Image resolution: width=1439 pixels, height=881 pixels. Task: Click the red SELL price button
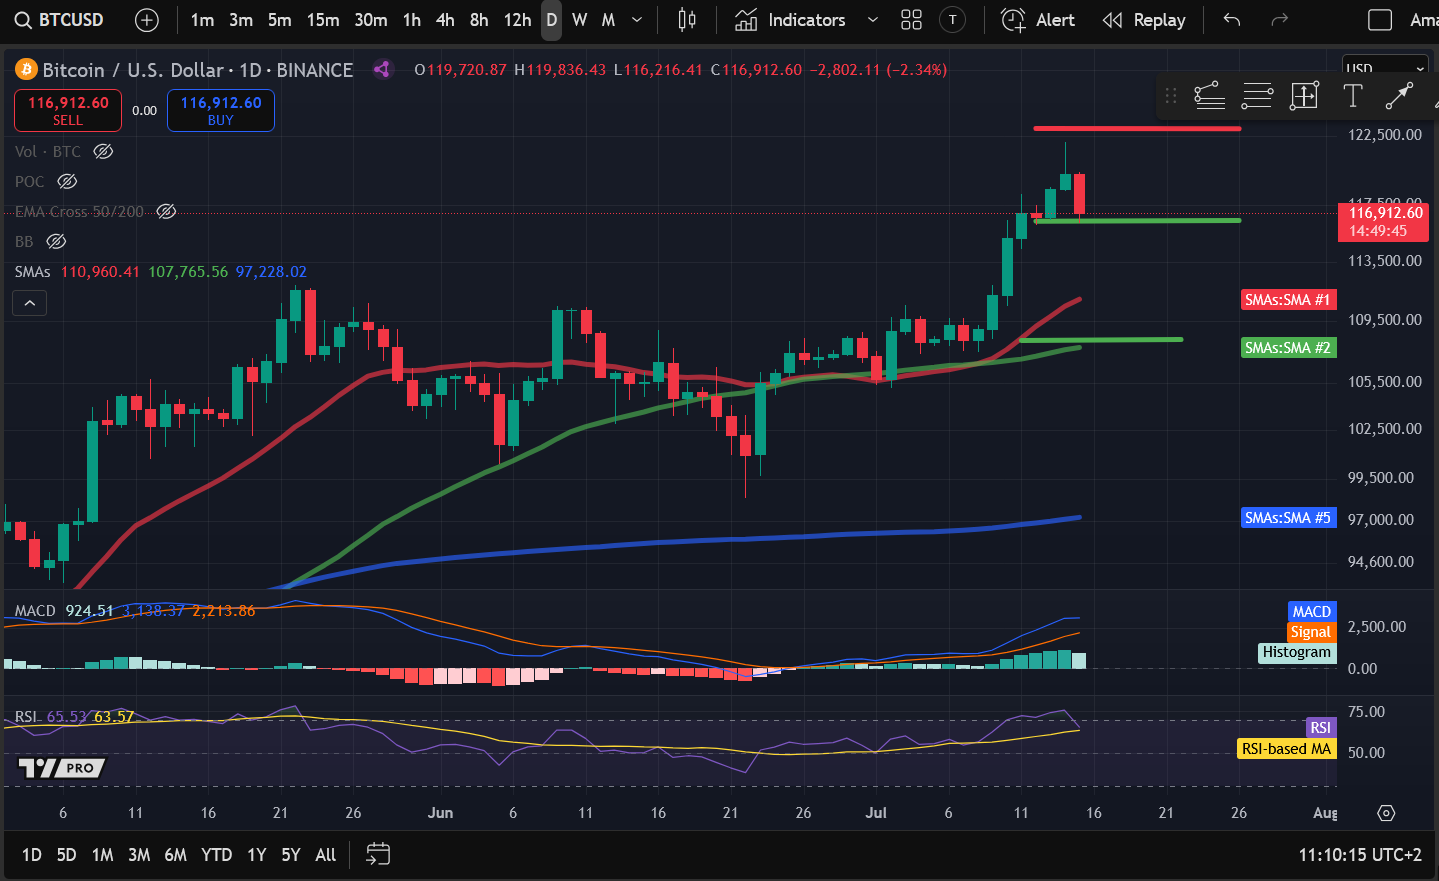pos(68,110)
